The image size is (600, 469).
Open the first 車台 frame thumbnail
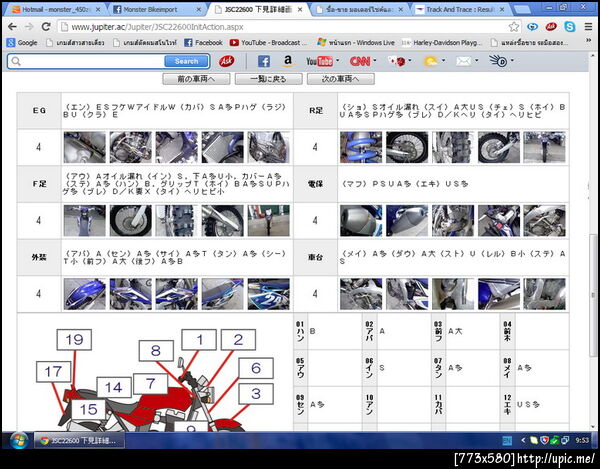[x=361, y=294]
